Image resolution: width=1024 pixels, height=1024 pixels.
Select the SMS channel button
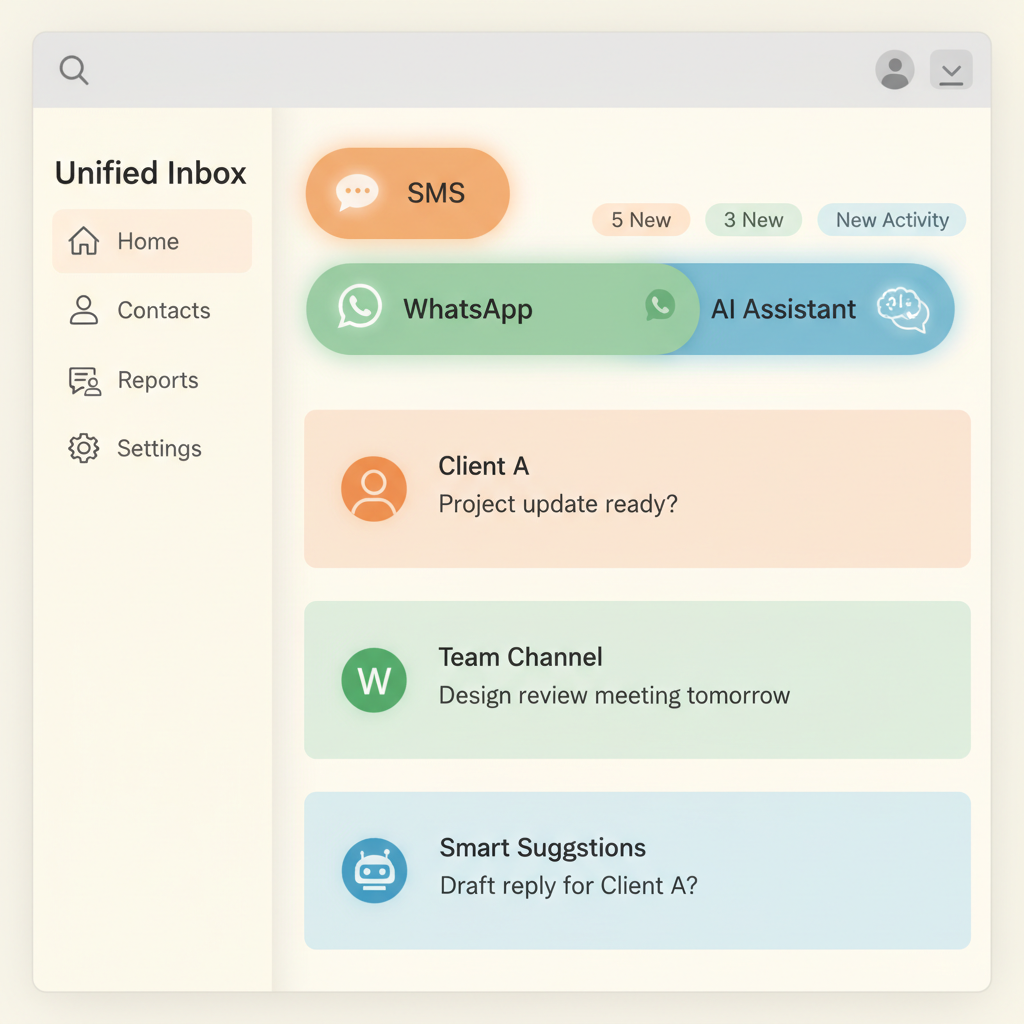[x=408, y=193]
